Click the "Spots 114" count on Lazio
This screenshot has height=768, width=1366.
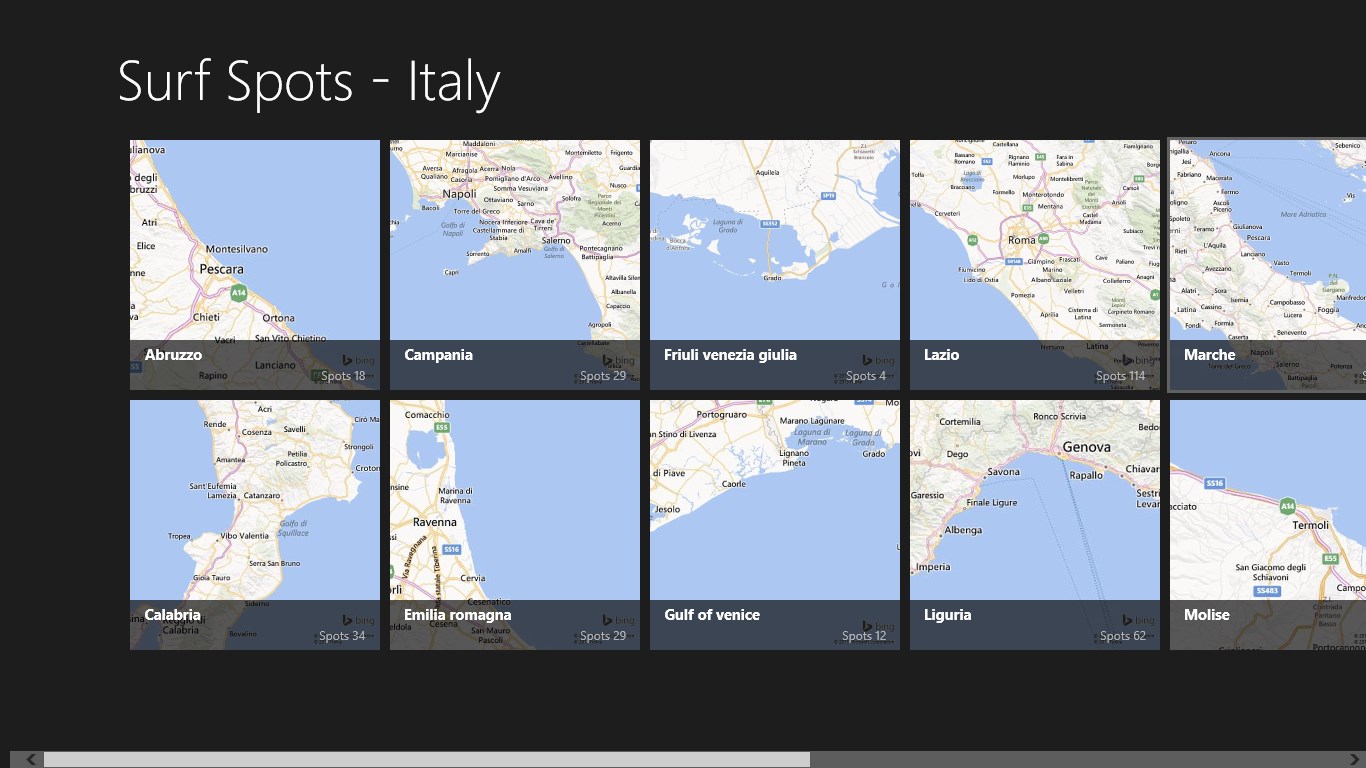pyautogui.click(x=1120, y=376)
